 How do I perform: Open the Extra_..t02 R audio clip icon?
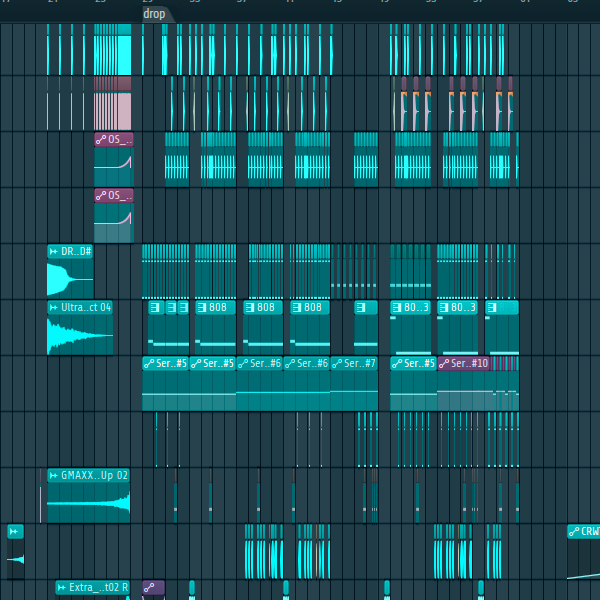(62, 587)
